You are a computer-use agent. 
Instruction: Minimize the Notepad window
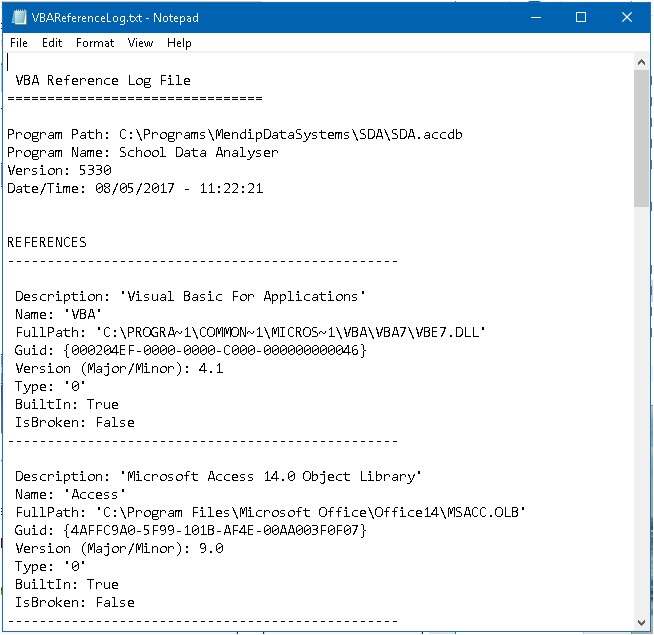(x=536, y=17)
